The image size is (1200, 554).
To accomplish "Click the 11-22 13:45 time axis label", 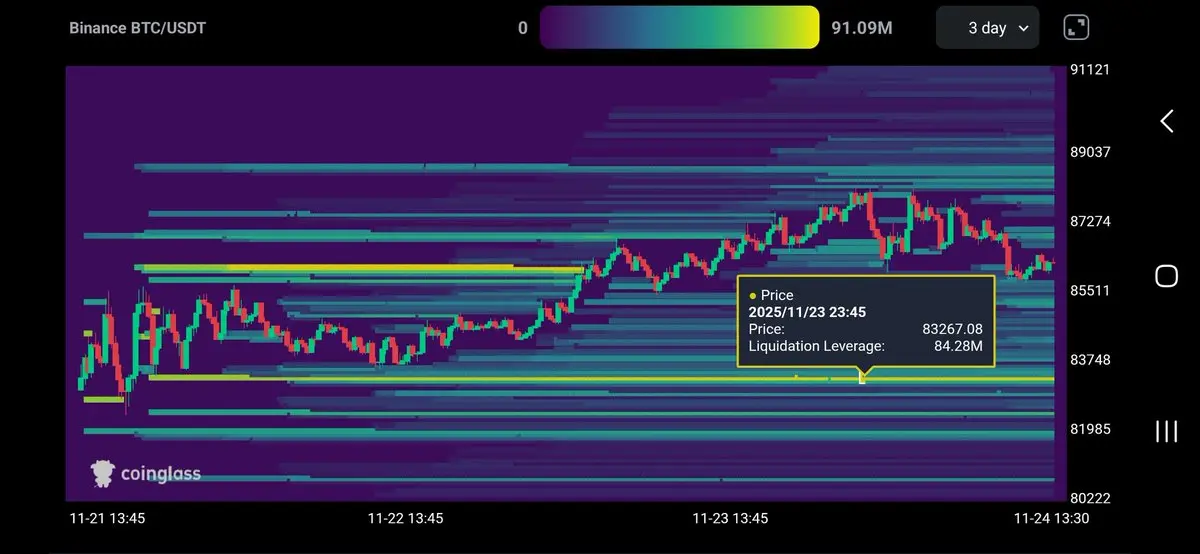I will [x=405, y=519].
